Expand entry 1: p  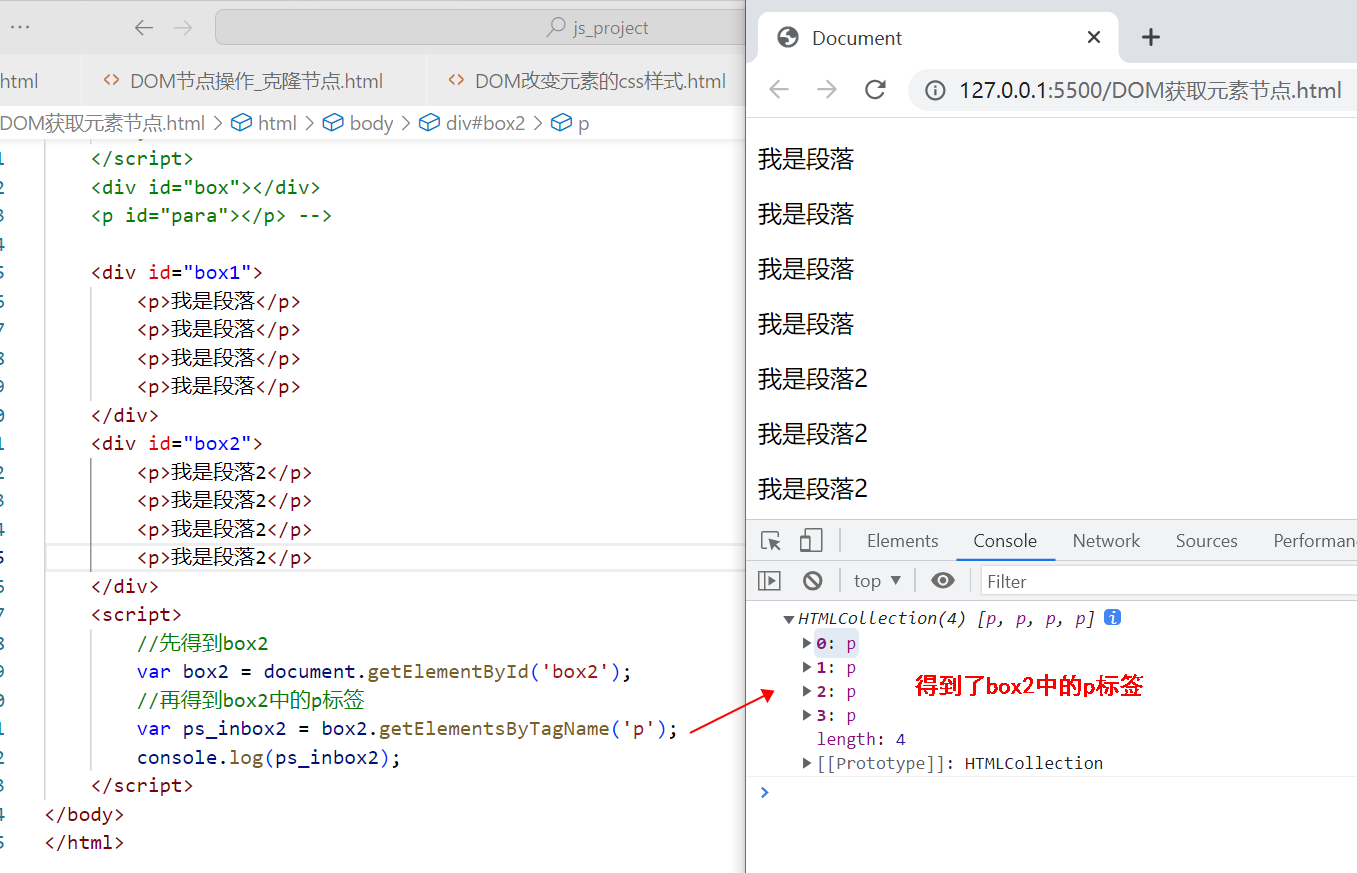coord(808,667)
